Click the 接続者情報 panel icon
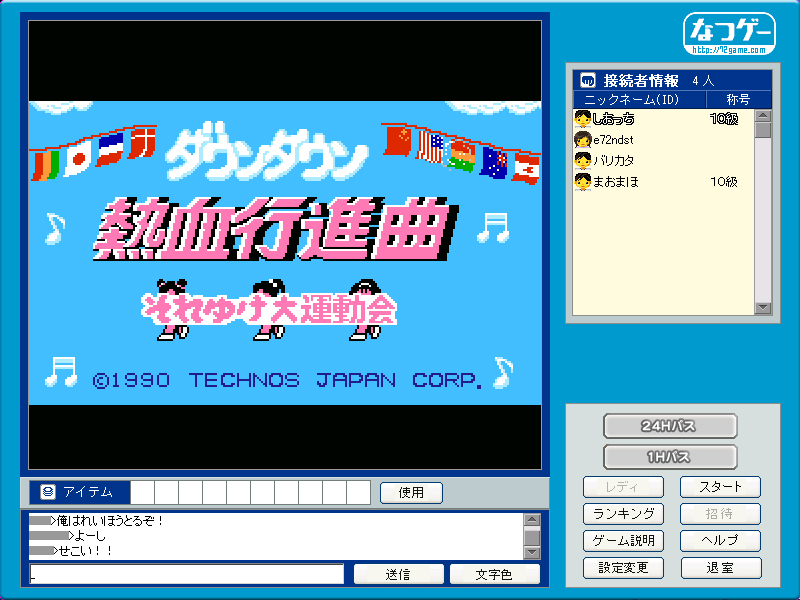 (x=588, y=81)
